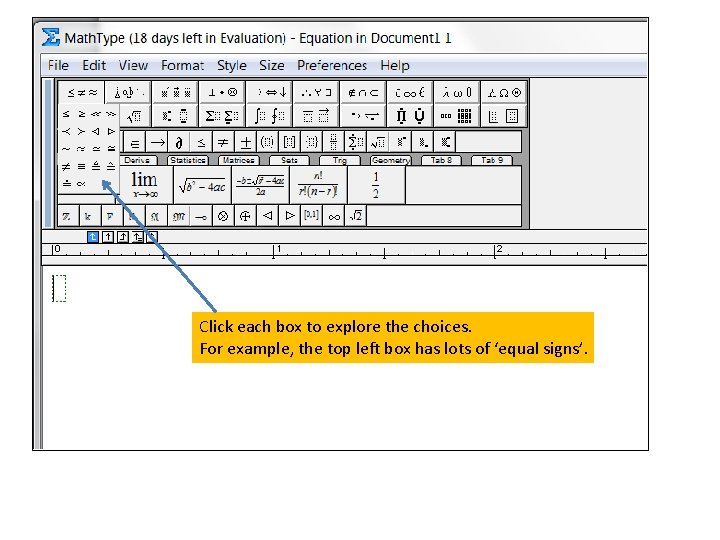Image resolution: width=720 pixels, height=540 pixels.
Task: Insert right arrow from small symbol bar
Action: pos(158,142)
